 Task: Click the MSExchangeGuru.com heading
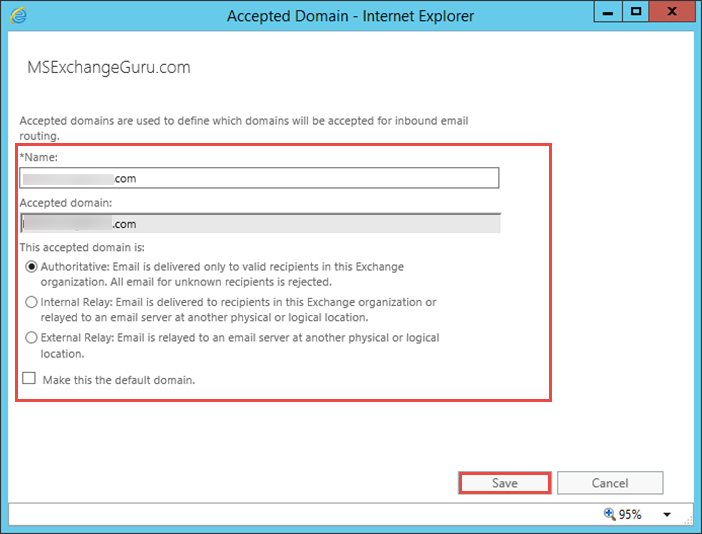pos(108,68)
